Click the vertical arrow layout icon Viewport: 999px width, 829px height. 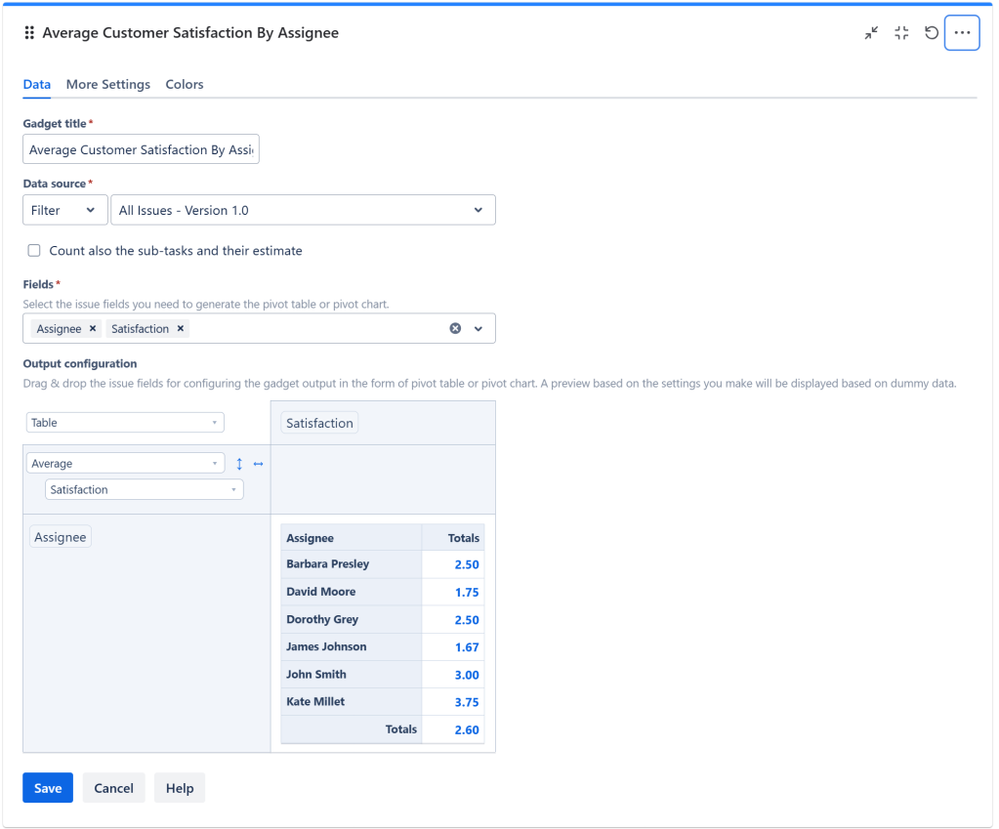[239, 464]
